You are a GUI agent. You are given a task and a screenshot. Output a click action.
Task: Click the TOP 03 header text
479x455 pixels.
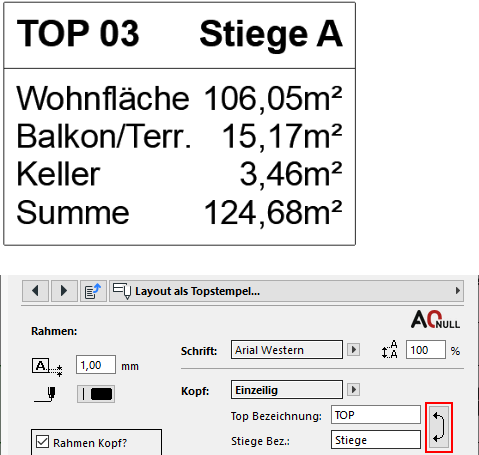[78, 33]
